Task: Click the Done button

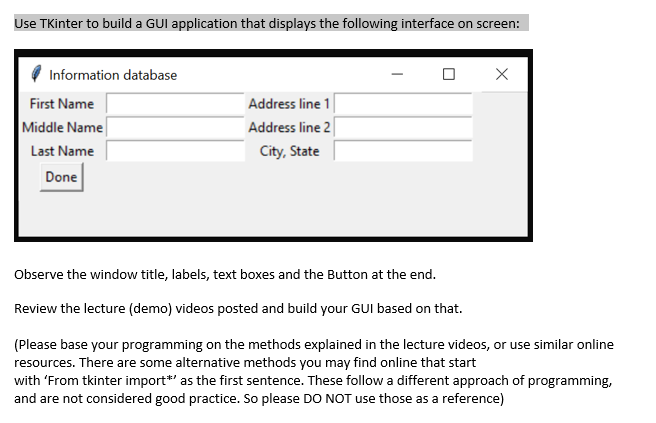Action: pyautogui.click(x=62, y=177)
